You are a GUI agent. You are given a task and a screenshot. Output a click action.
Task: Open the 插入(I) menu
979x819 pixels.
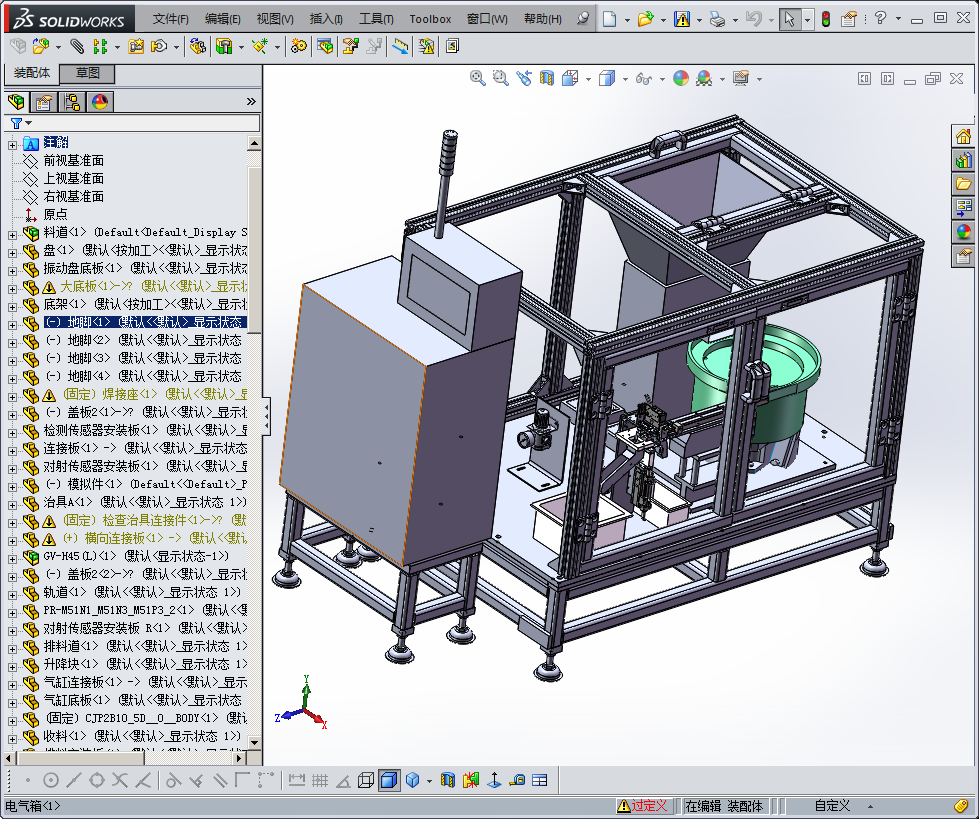coord(326,19)
